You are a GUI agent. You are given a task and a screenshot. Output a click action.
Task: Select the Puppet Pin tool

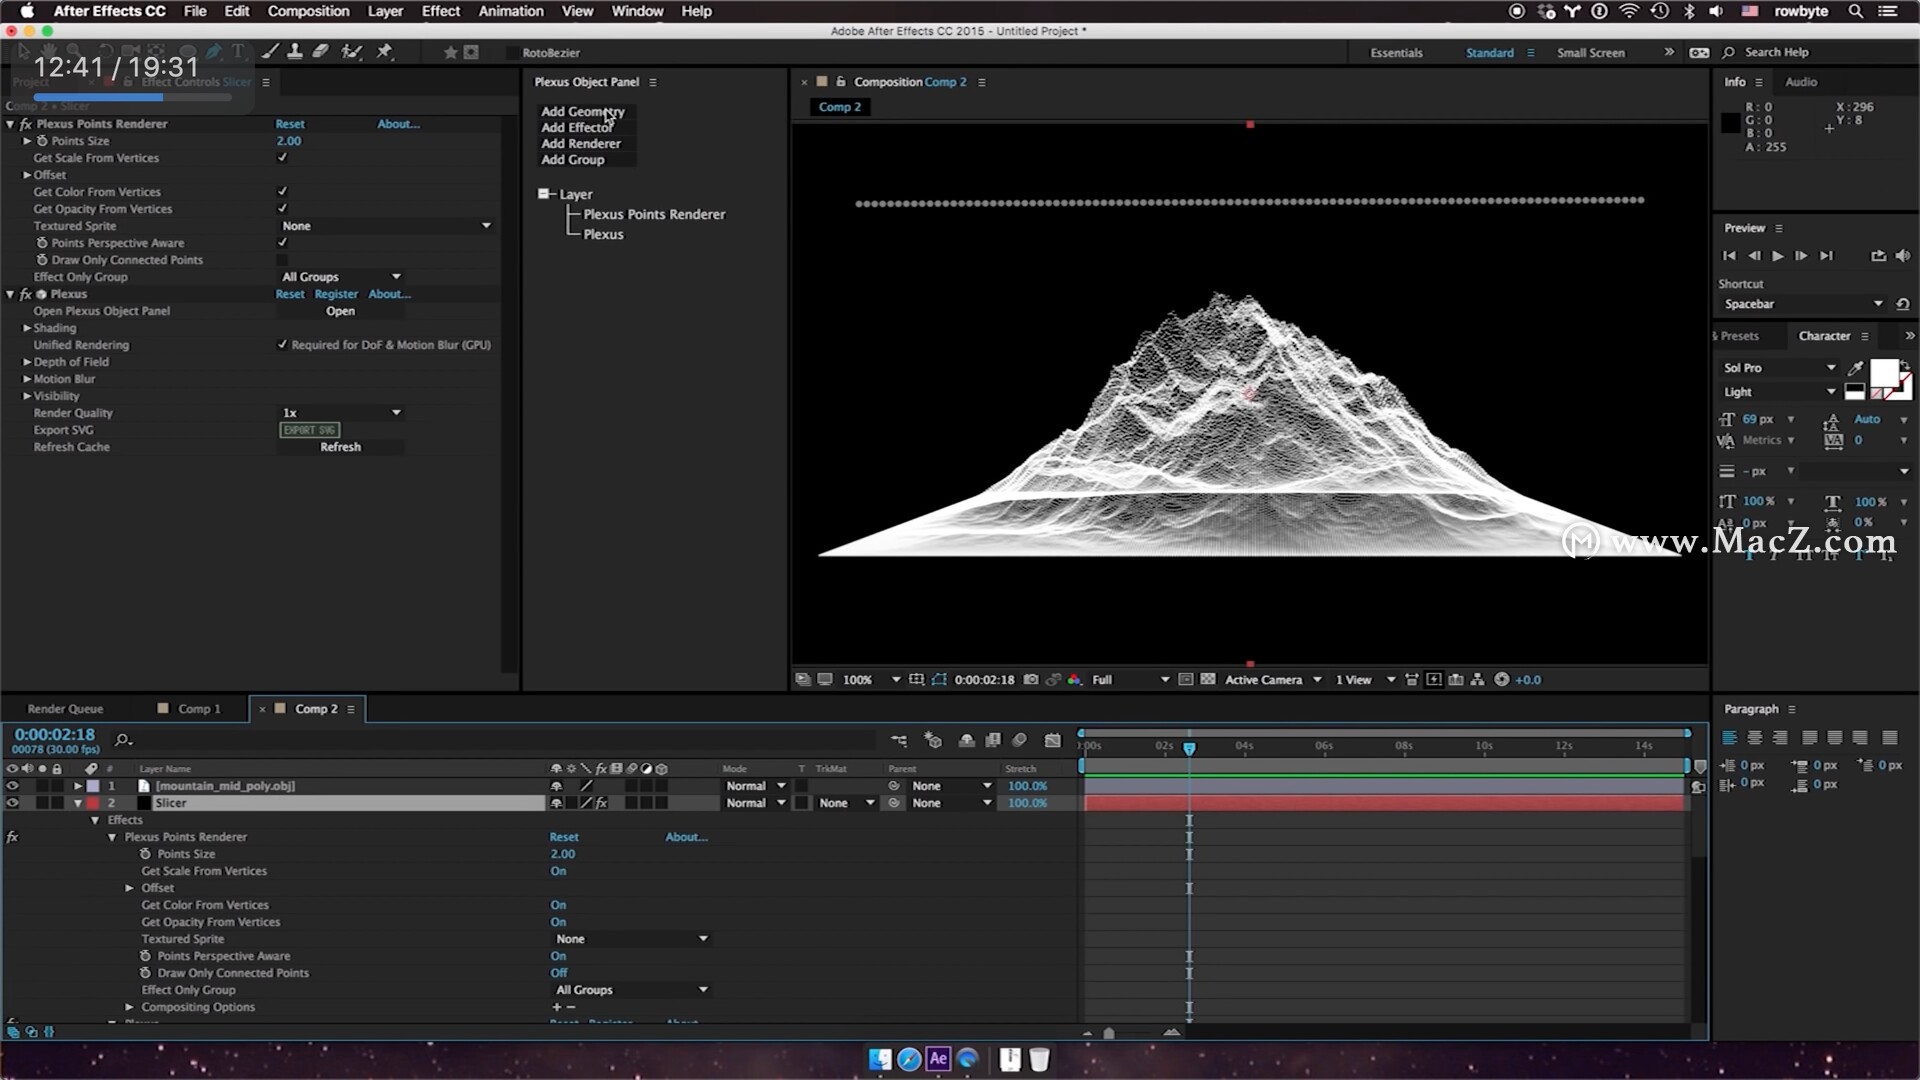point(385,52)
